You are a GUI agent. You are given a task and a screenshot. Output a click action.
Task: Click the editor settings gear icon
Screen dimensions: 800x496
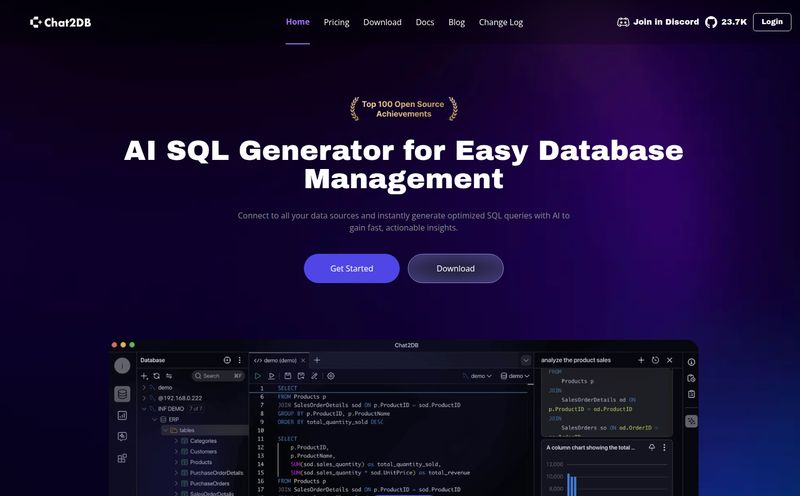tap(331, 376)
